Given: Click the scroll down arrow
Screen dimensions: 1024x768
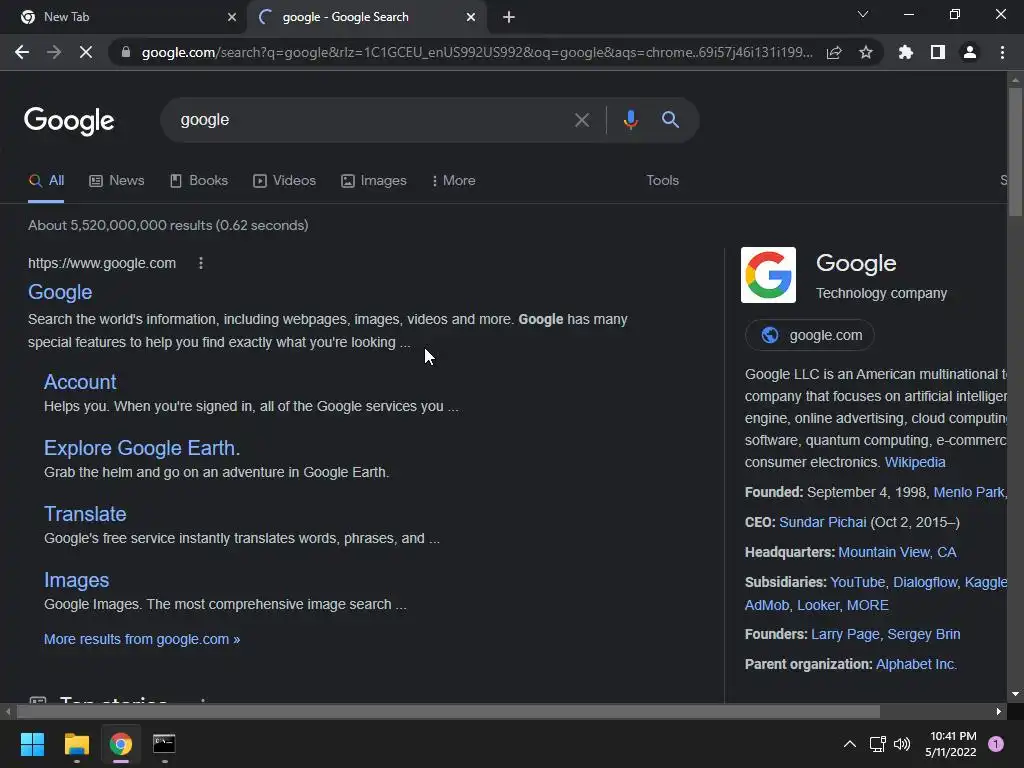Looking at the screenshot, I should [x=1015, y=694].
